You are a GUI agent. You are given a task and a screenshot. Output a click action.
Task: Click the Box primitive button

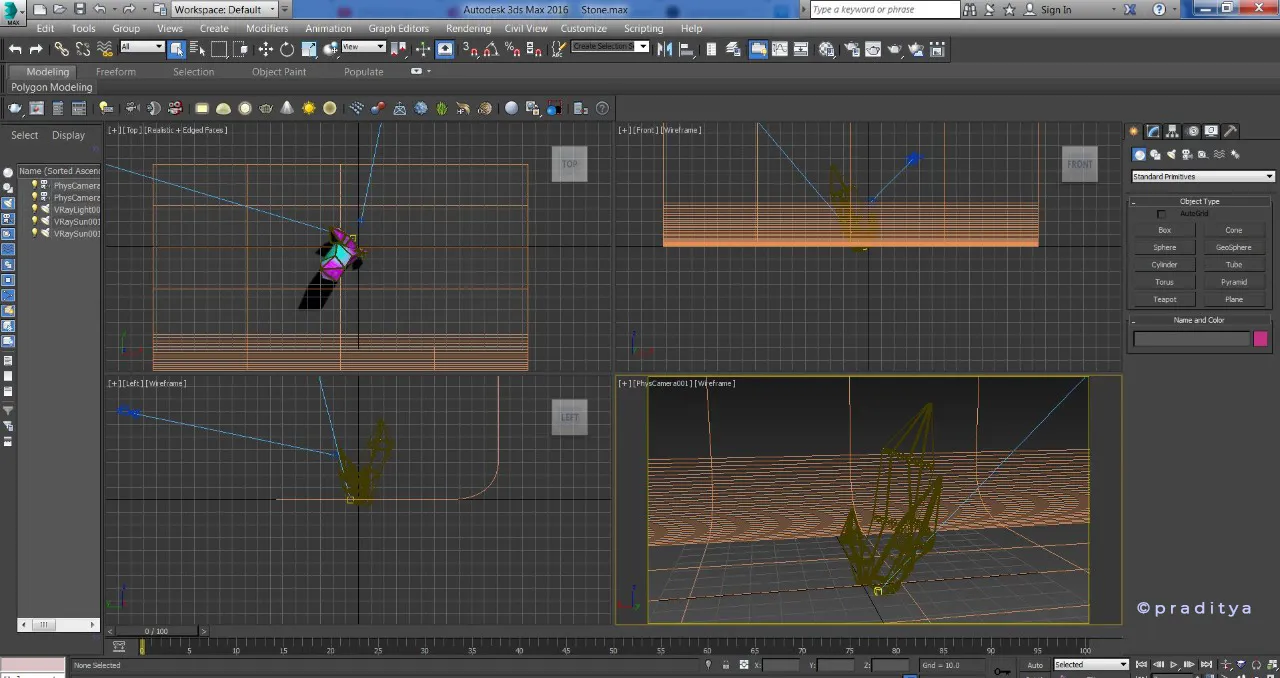pyautogui.click(x=1165, y=230)
